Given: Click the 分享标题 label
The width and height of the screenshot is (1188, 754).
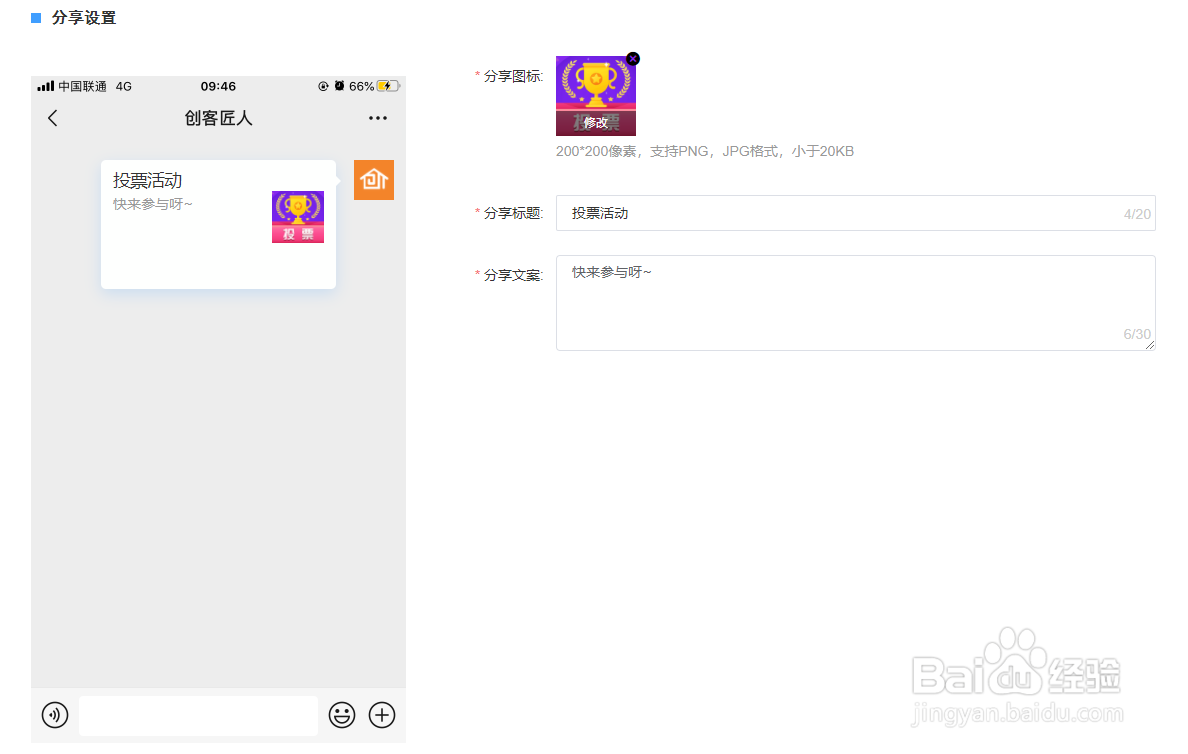Looking at the screenshot, I should pos(513,214).
